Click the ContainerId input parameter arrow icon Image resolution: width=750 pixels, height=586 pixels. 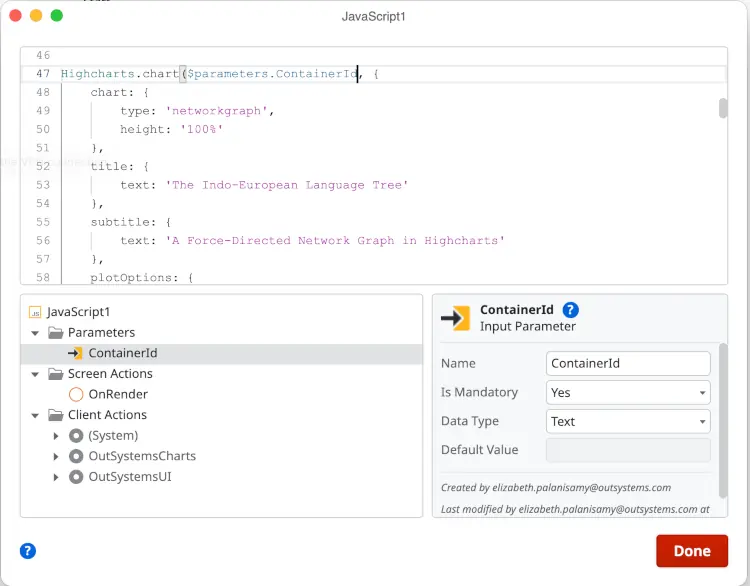(75, 353)
